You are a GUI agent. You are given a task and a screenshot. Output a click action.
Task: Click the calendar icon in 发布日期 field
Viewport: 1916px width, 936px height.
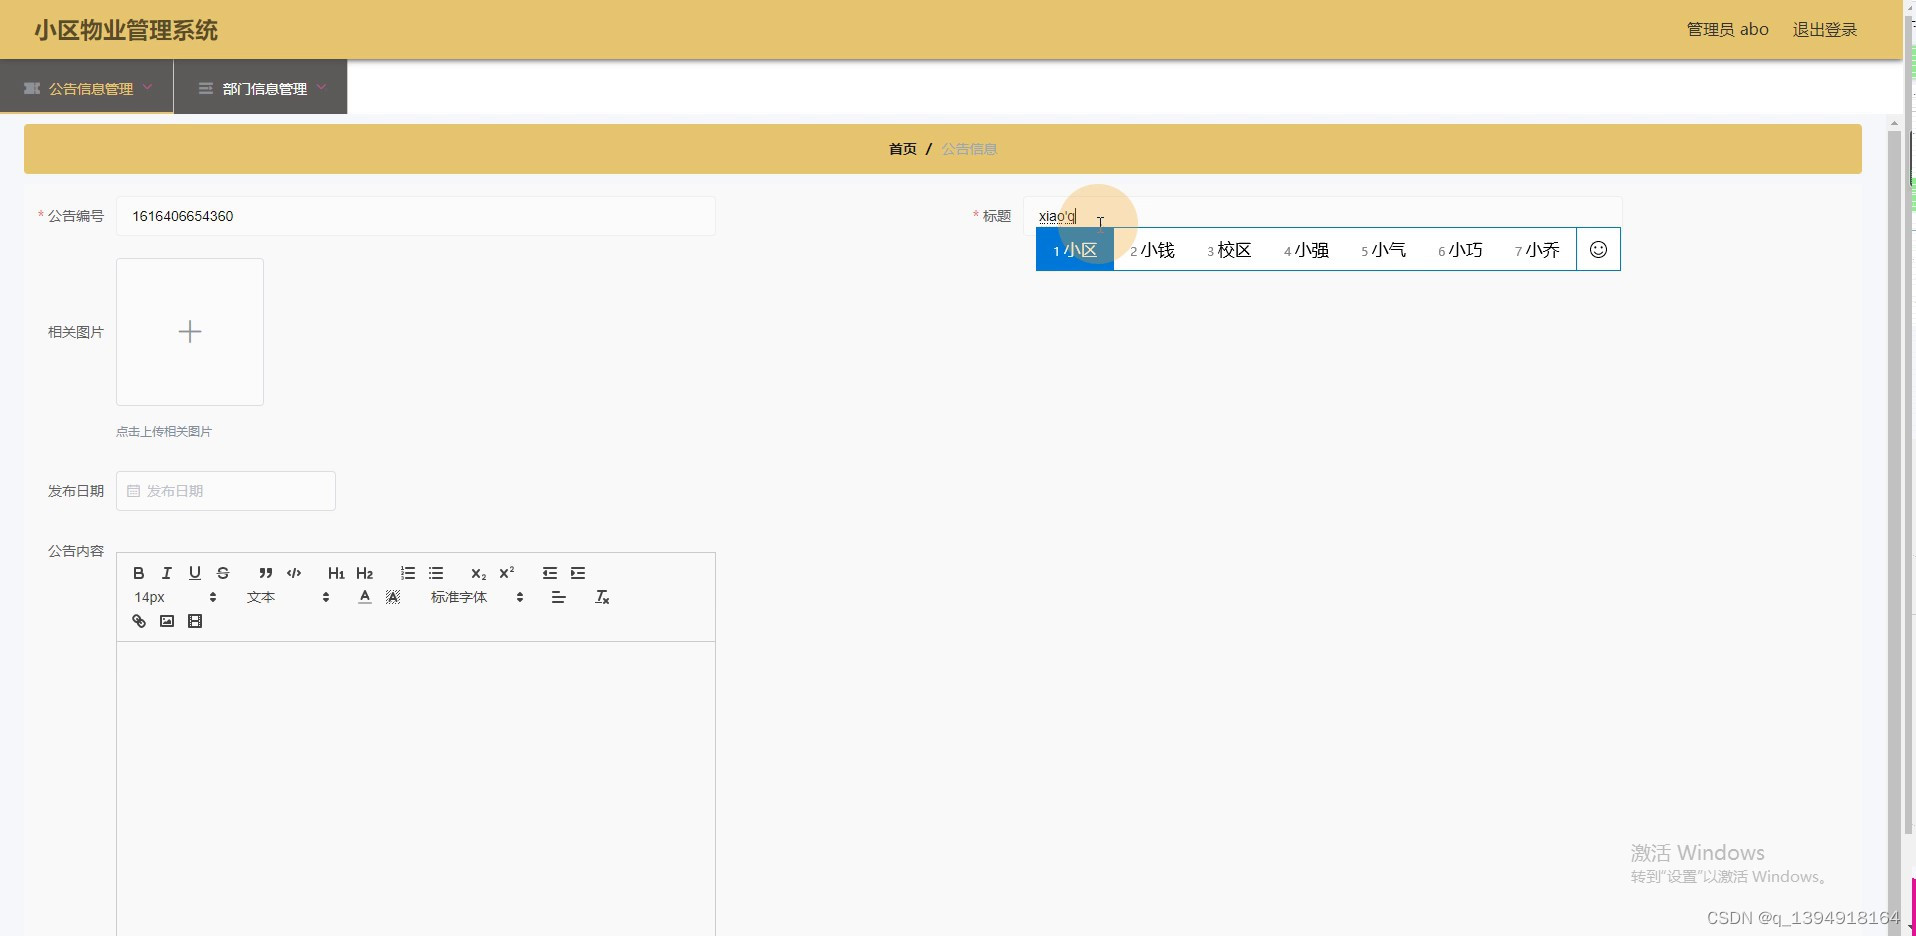coord(133,491)
